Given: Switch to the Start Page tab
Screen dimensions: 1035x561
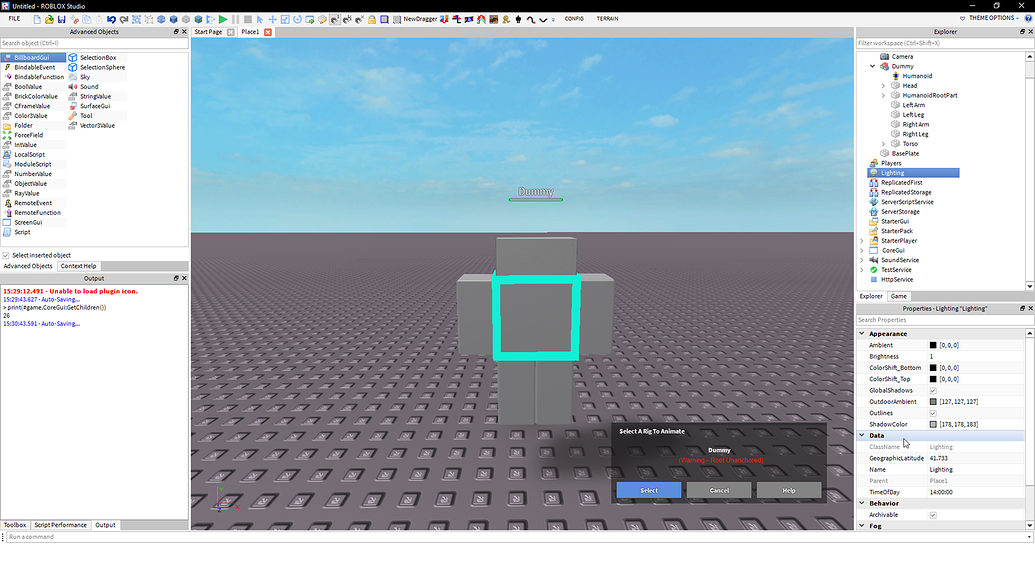Looking at the screenshot, I should (x=208, y=32).
